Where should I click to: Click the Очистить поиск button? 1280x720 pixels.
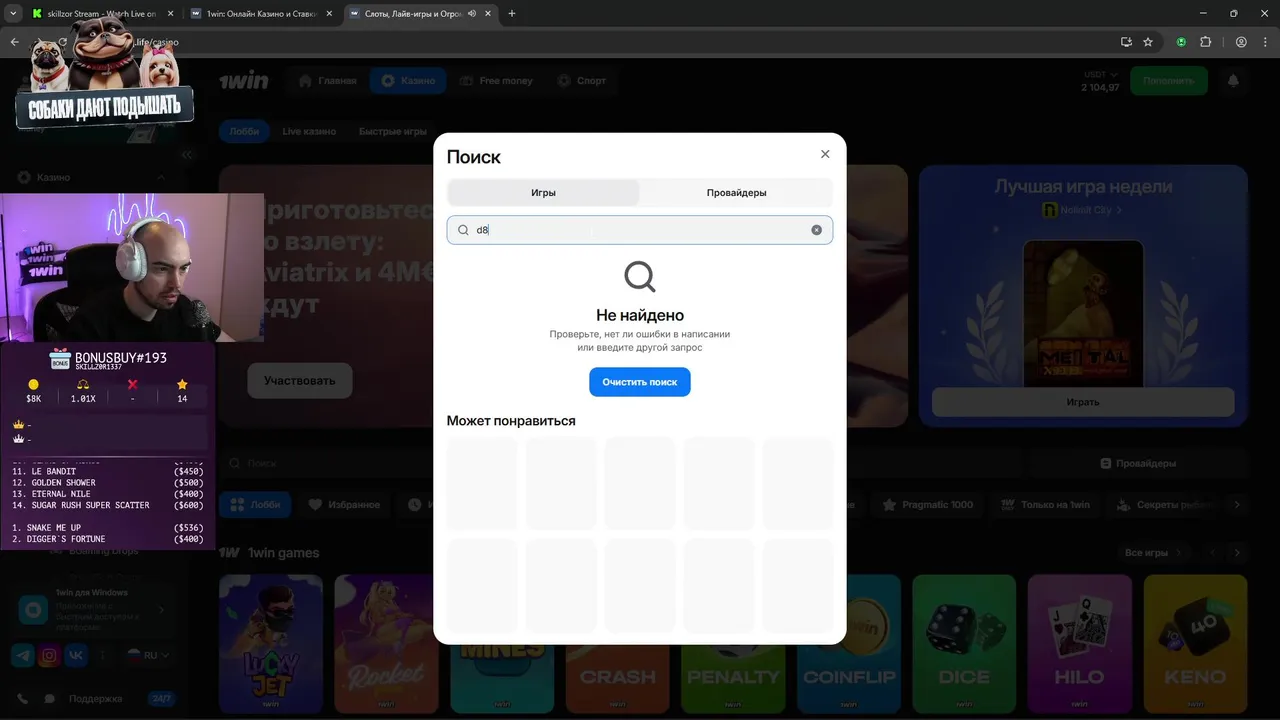639,382
